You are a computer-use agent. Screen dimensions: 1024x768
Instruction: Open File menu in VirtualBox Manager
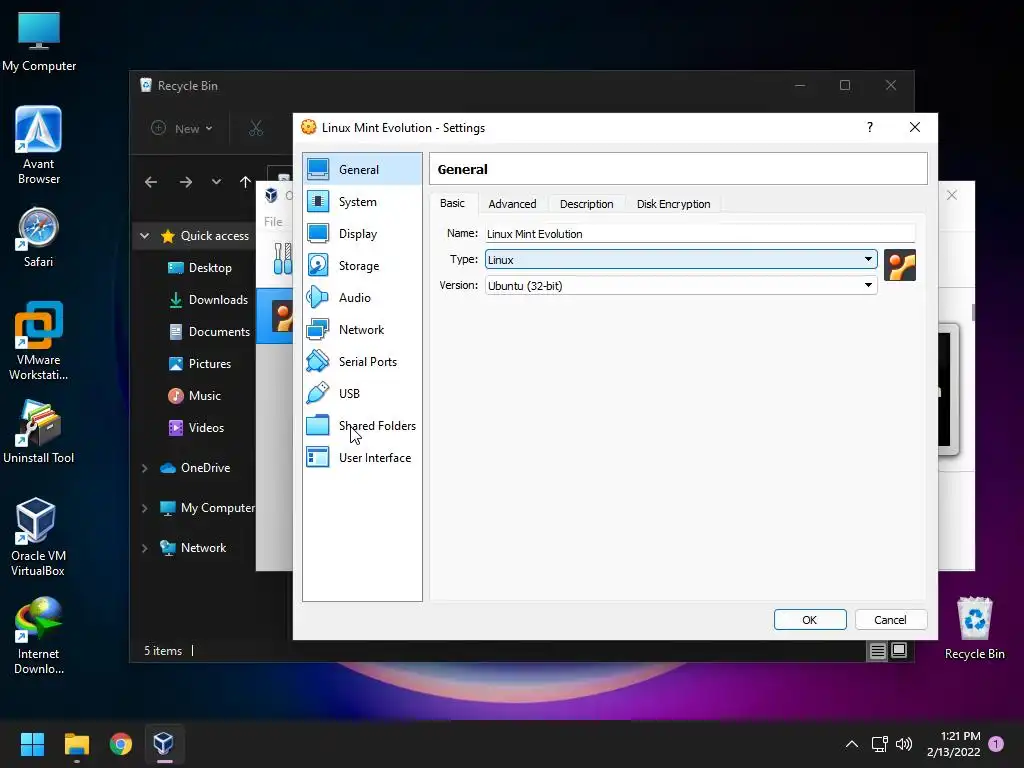(273, 221)
